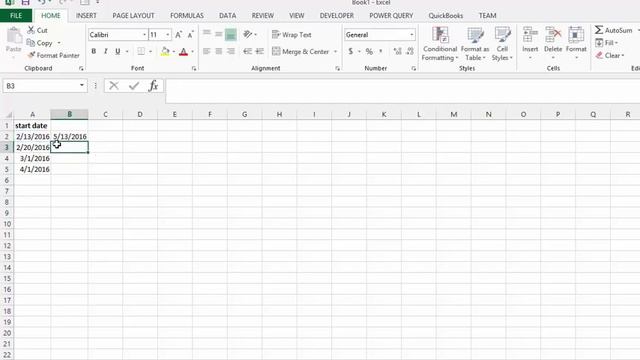This screenshot has width=640, height=360.
Task: Apply Comma Style format
Action: (x=381, y=51)
